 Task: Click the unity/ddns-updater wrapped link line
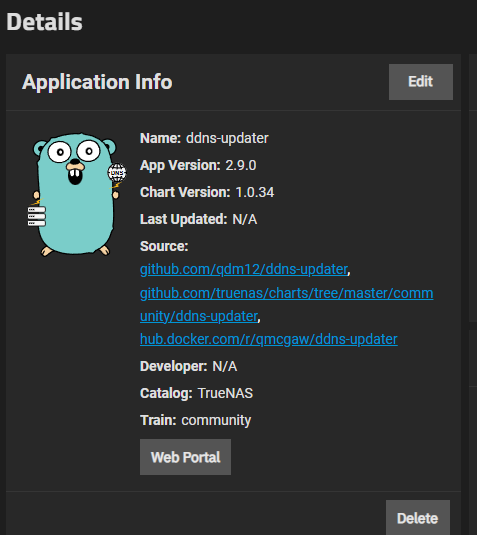click(x=199, y=316)
